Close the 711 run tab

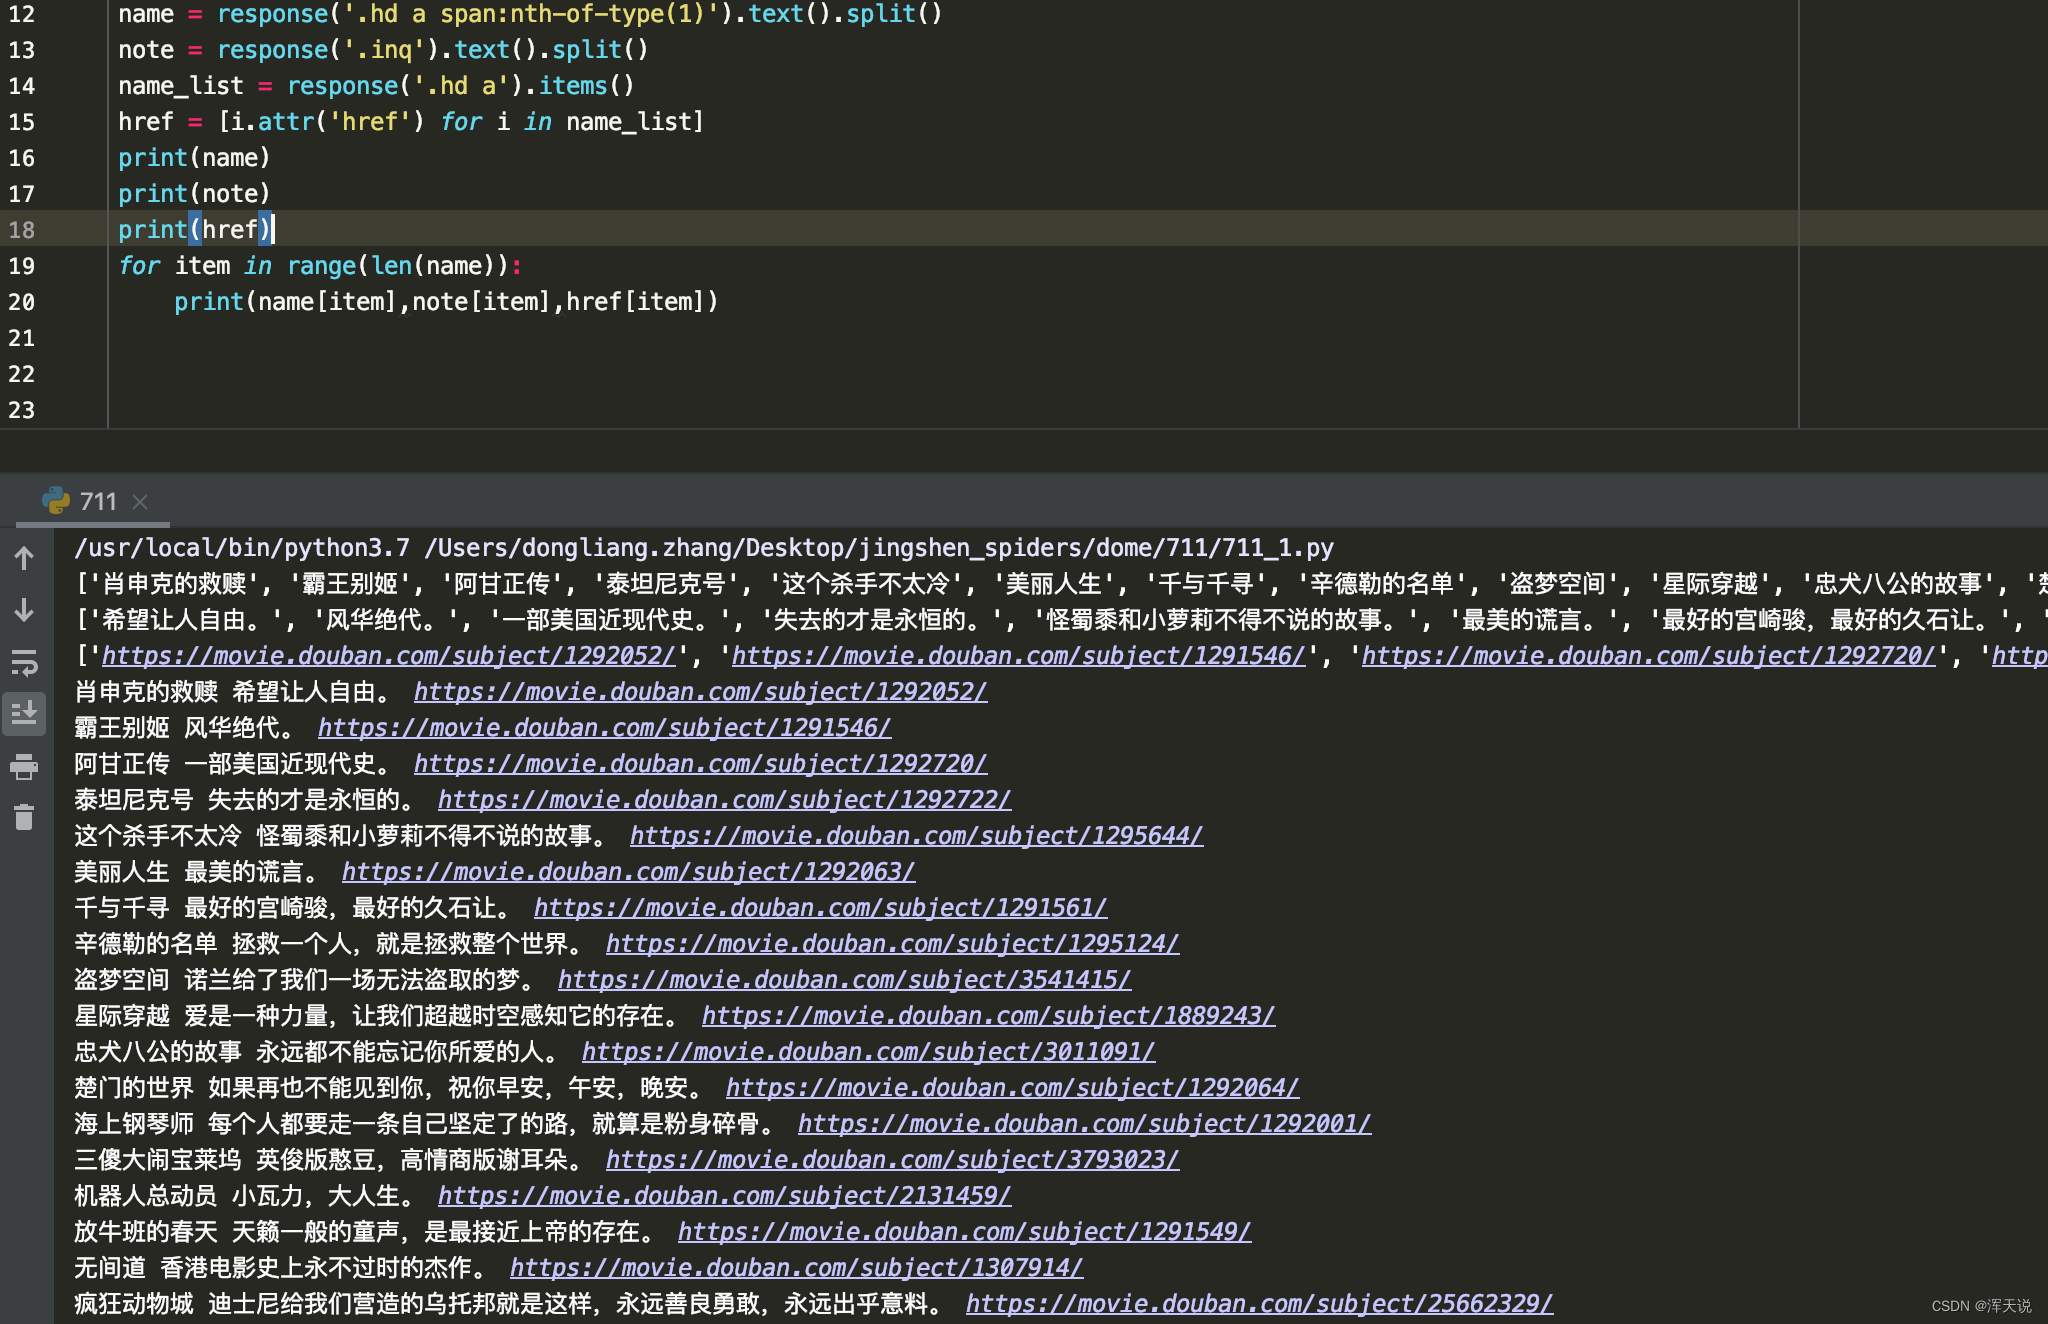click(140, 502)
